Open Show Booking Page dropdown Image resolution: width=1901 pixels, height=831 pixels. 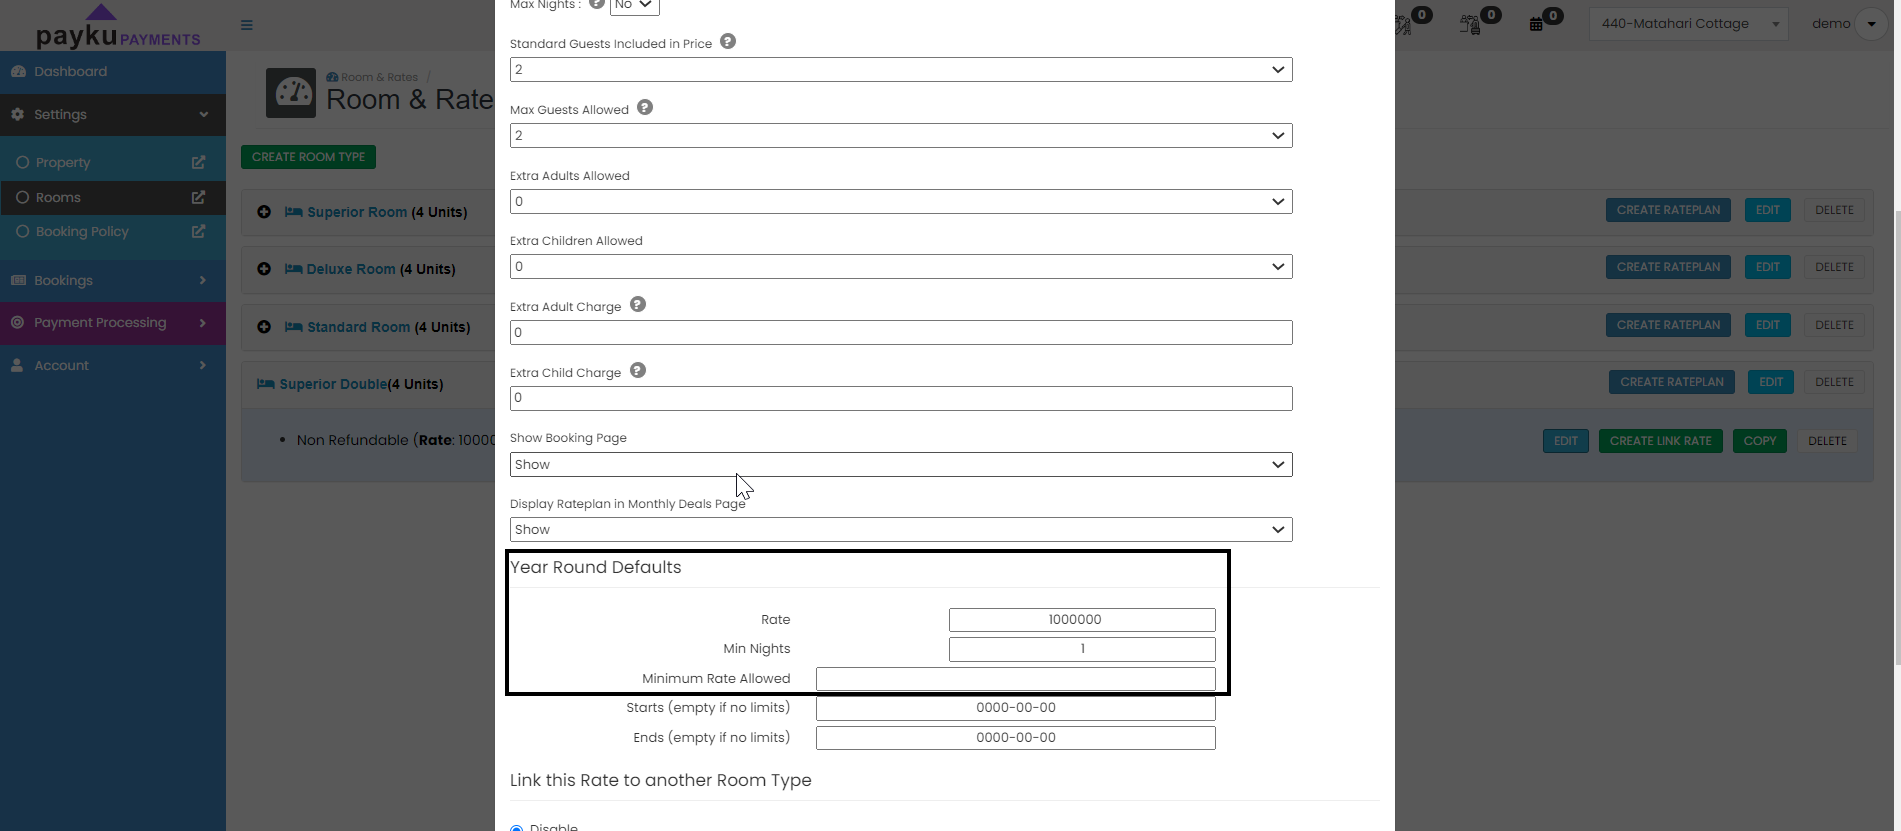(901, 465)
